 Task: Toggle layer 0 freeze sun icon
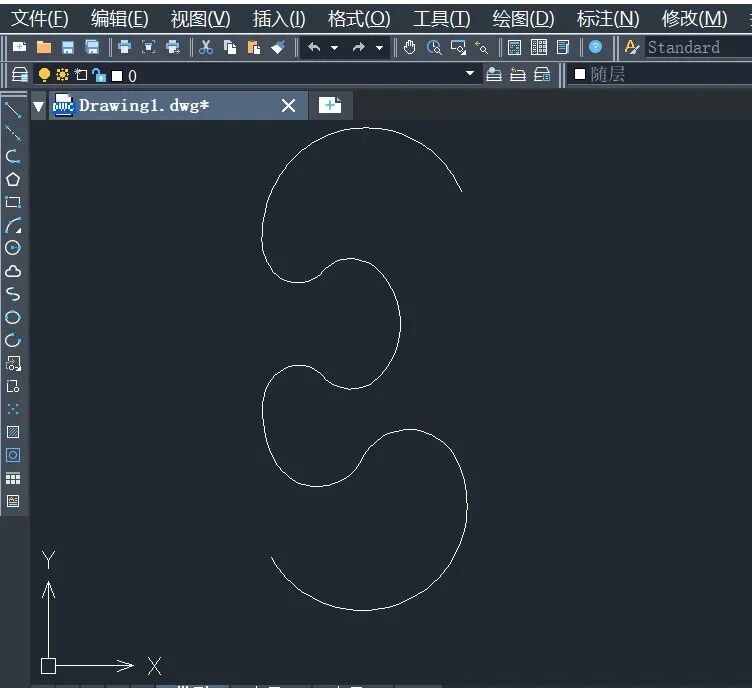(62, 74)
